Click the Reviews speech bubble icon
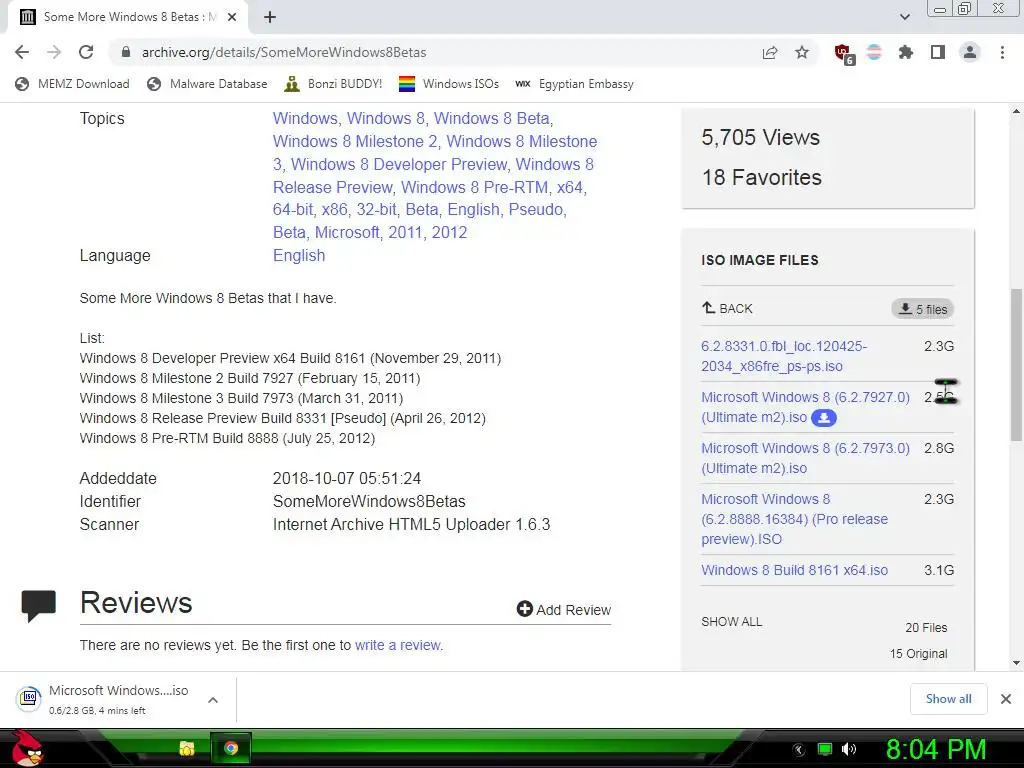Viewport: 1024px width, 768px height. pyautogui.click(x=39, y=605)
